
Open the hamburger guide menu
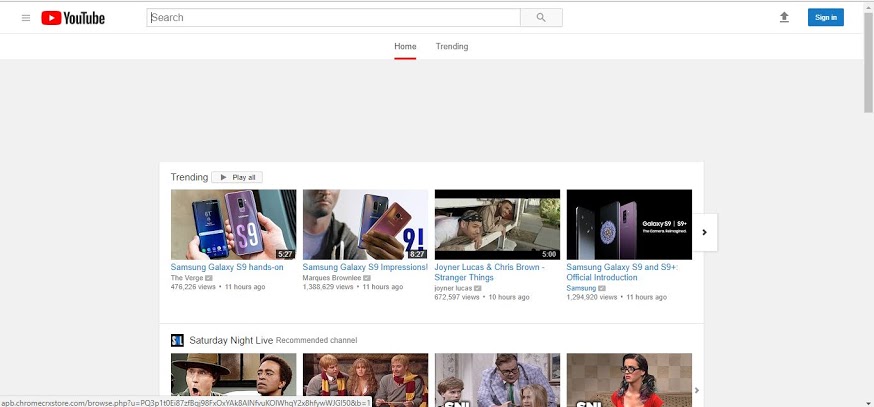[x=26, y=17]
